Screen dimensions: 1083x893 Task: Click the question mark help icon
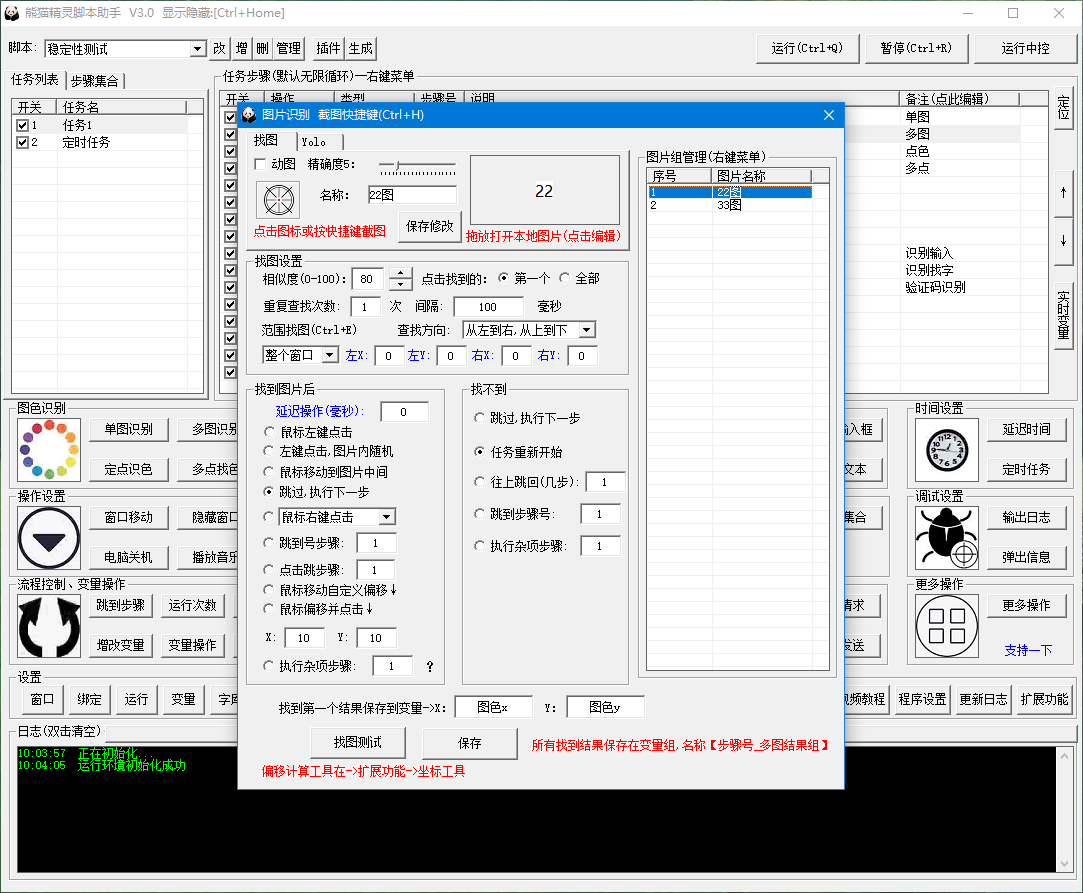(430, 666)
